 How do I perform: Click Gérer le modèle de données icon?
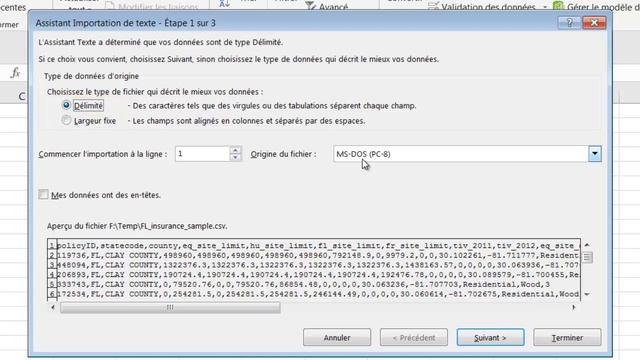(558, 6)
